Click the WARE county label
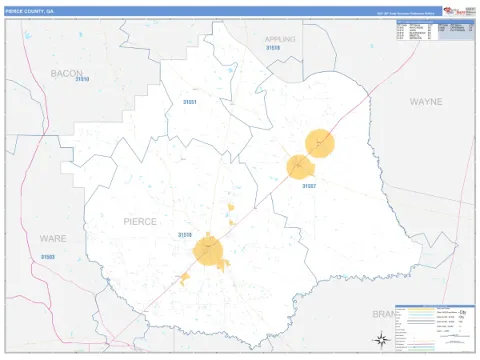 [x=53, y=238]
